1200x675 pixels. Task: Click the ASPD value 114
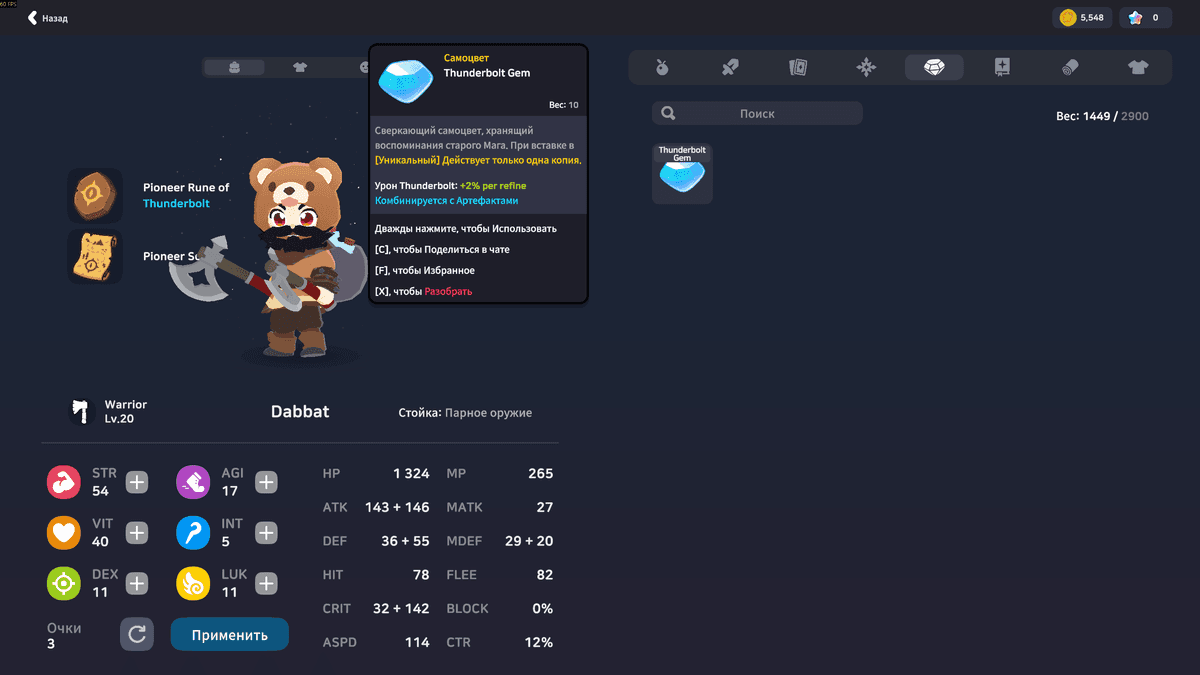[x=417, y=642]
